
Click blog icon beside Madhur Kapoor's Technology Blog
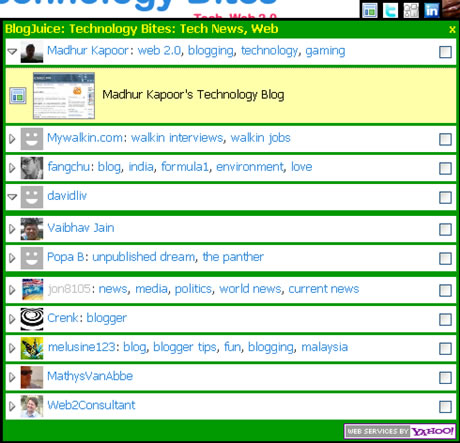click(x=18, y=96)
